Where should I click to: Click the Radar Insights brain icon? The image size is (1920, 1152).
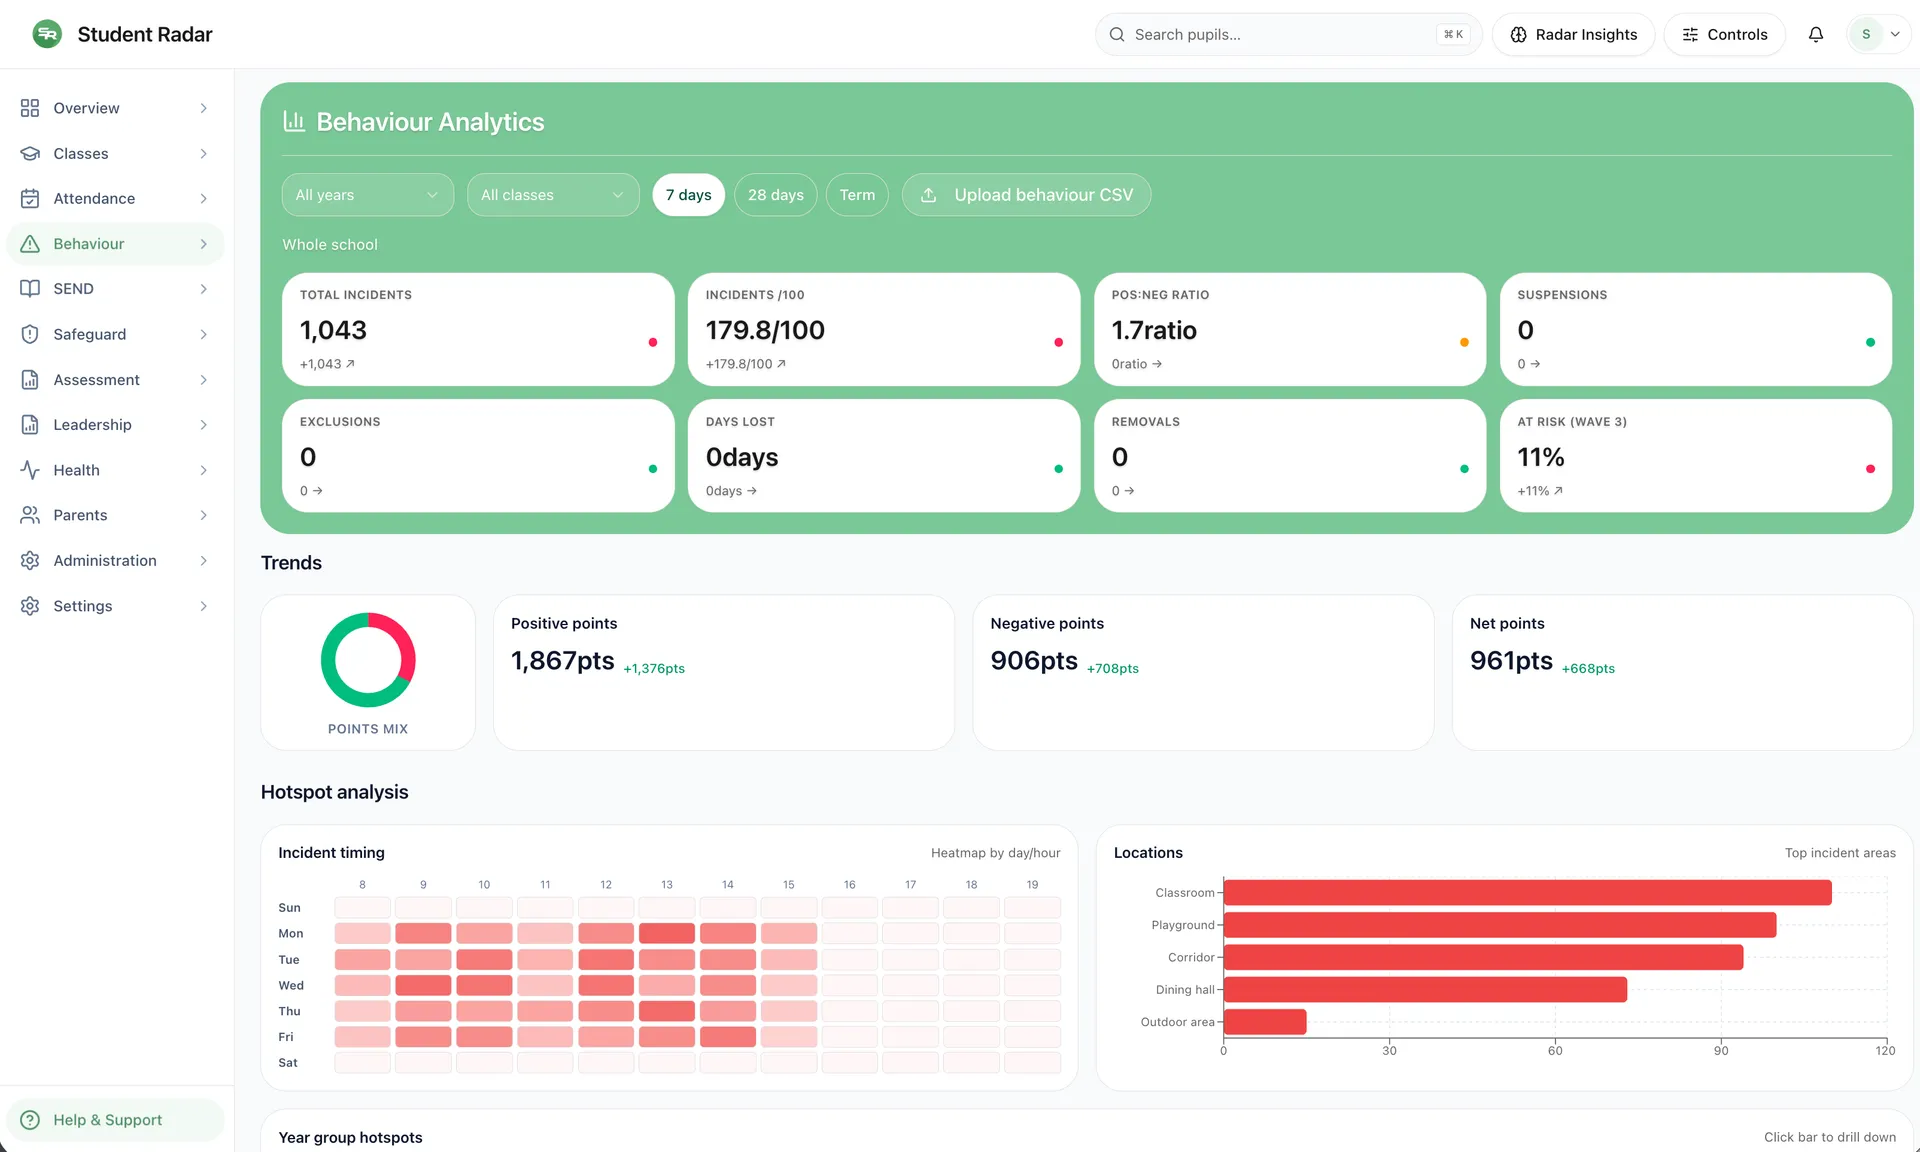coord(1518,34)
